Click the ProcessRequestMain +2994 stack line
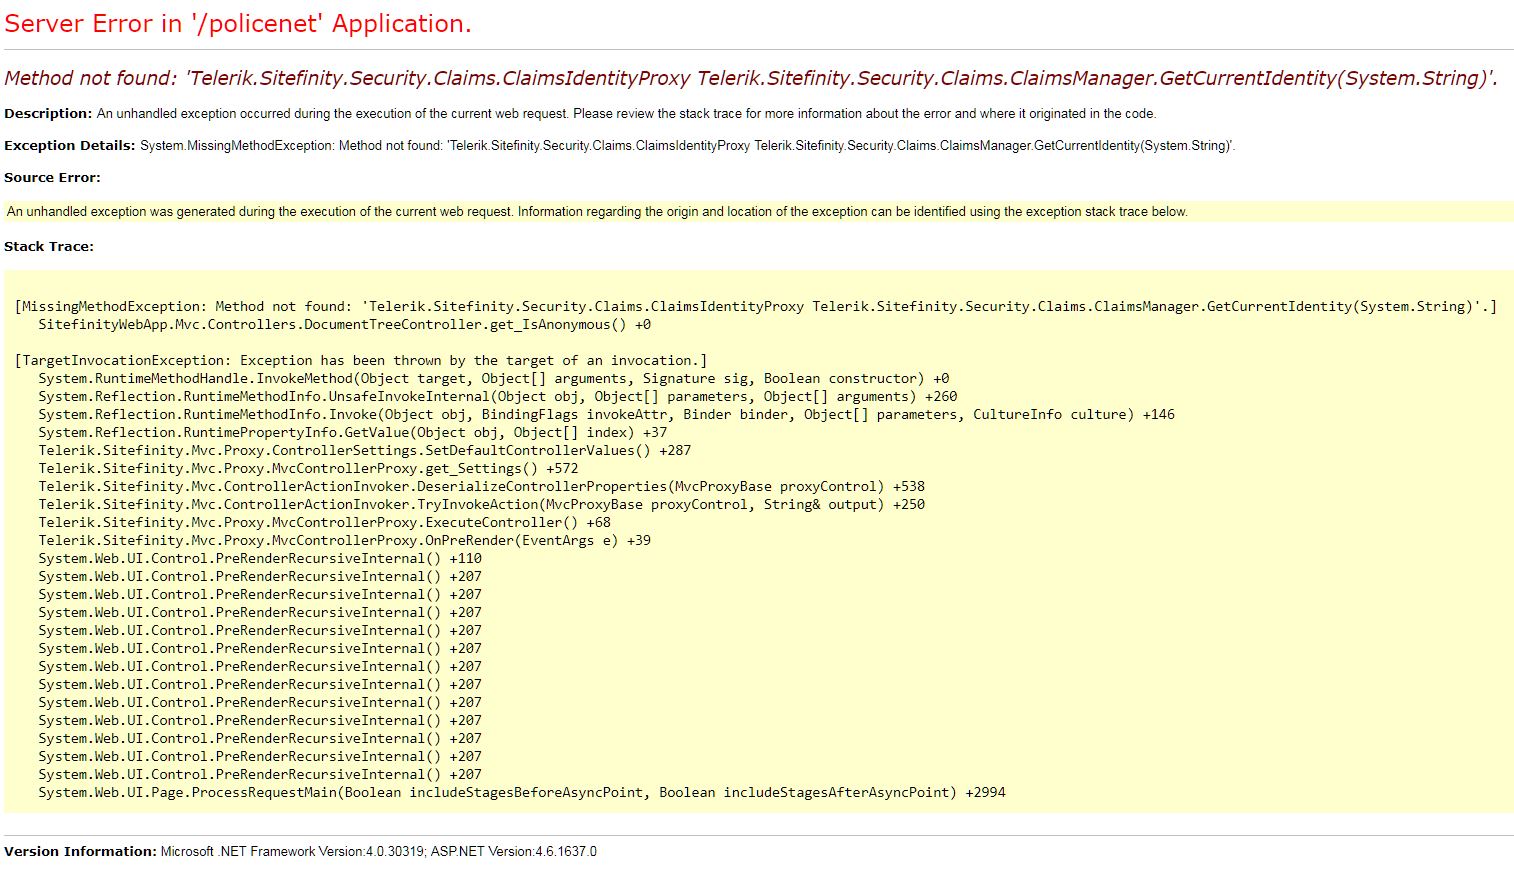1514x875 pixels. click(522, 792)
